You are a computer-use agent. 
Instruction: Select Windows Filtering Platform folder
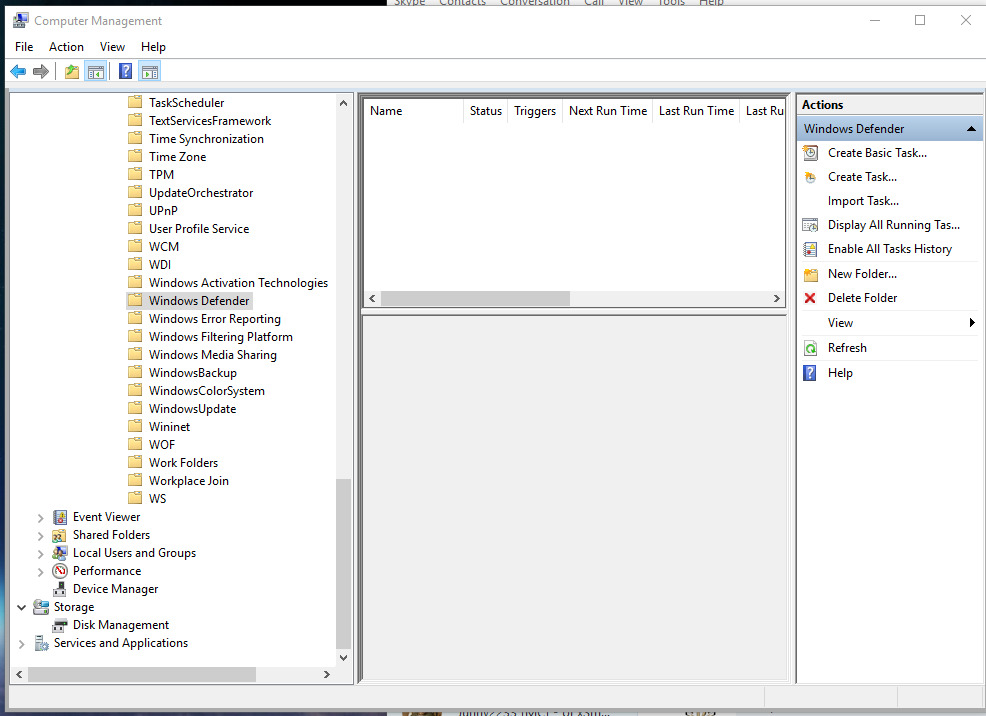point(221,337)
